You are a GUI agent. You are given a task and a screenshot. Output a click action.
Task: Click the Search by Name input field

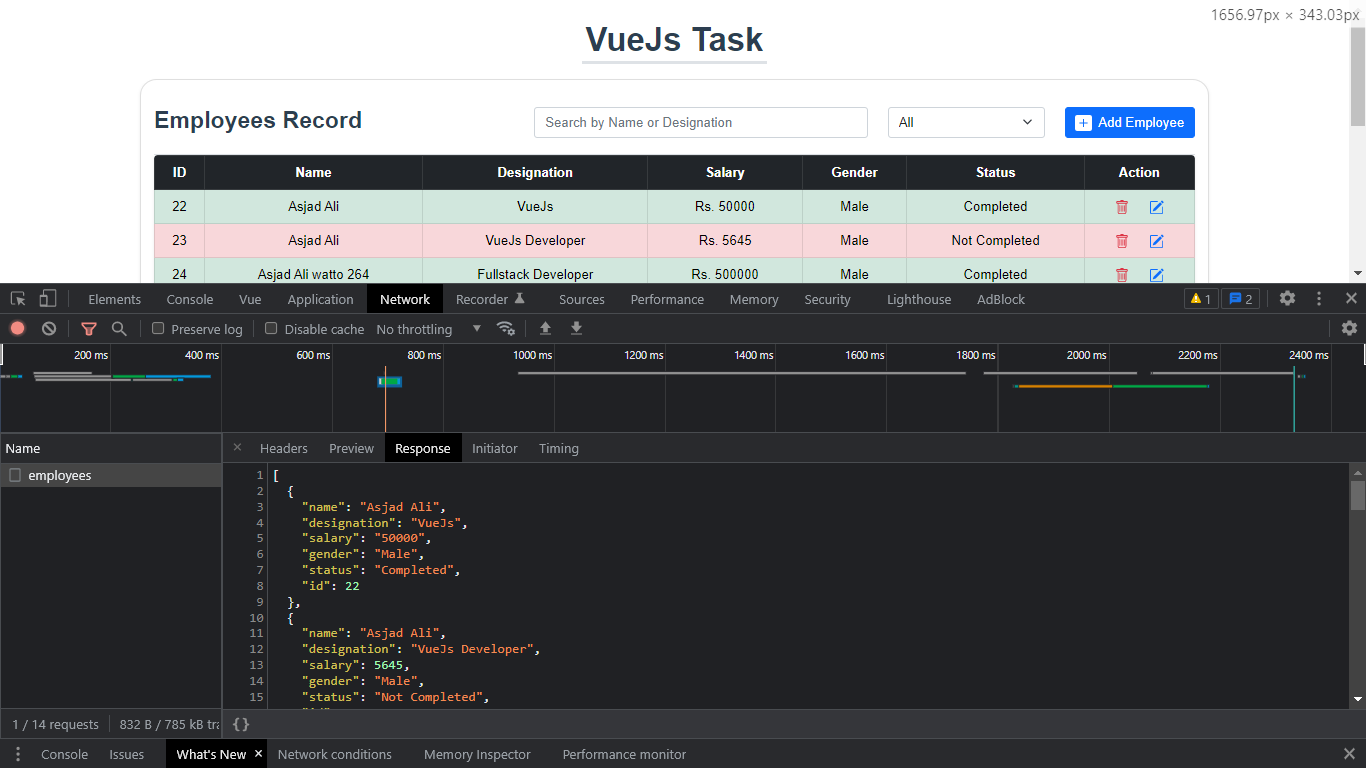click(700, 122)
